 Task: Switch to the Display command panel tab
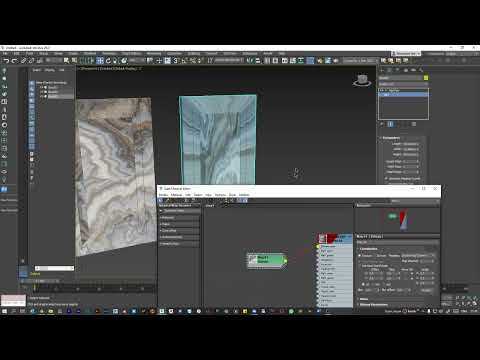coord(413,70)
